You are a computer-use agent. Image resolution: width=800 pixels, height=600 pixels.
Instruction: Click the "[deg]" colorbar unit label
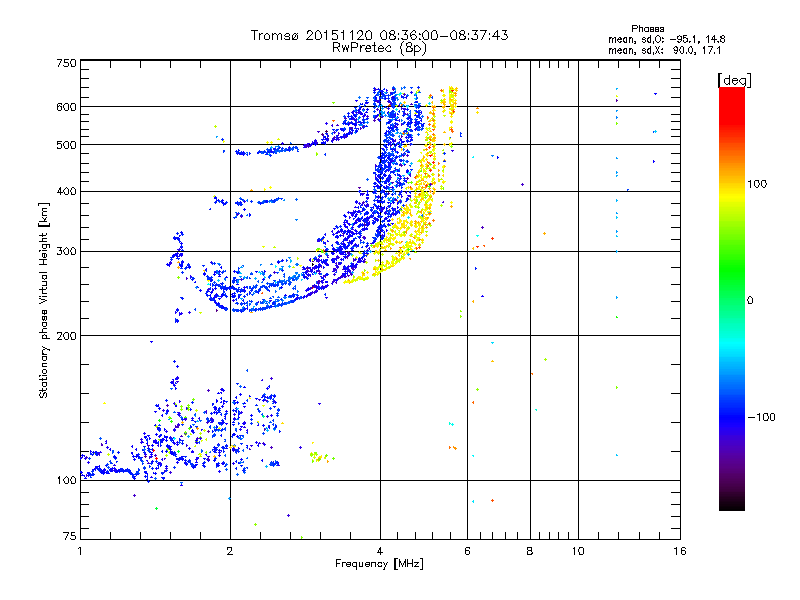point(734,80)
